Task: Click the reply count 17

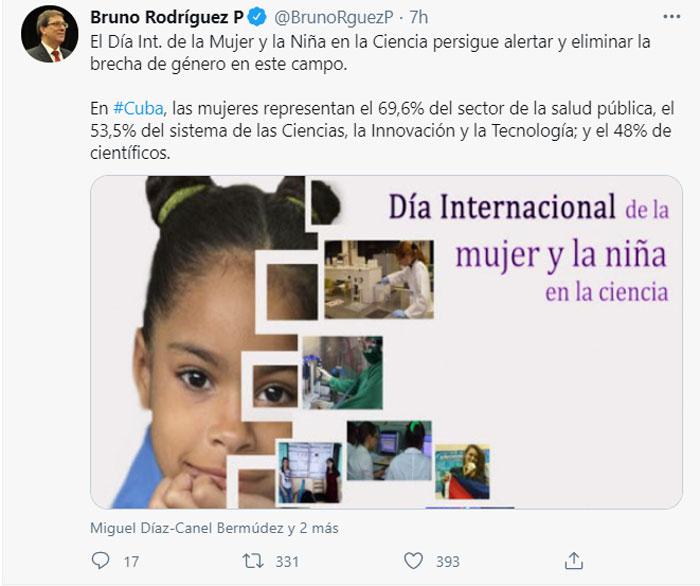Action: point(131,561)
